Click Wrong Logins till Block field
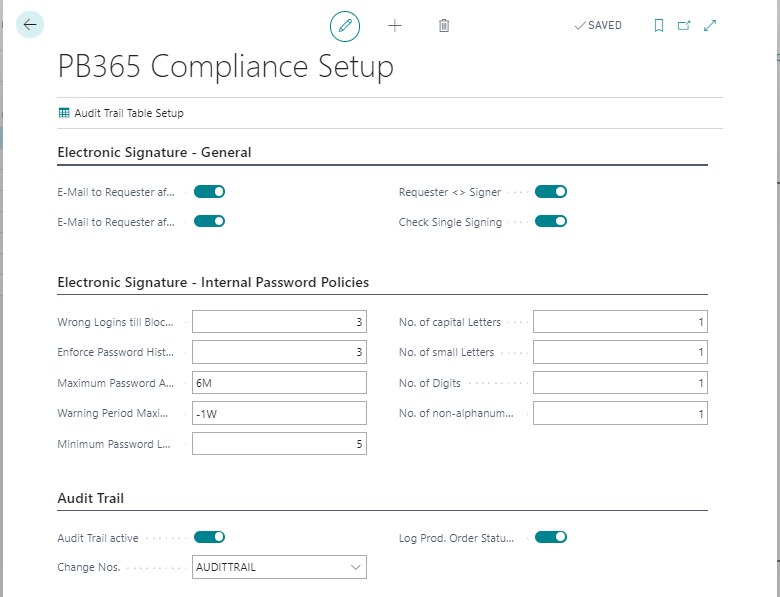Viewport: 780px width, 597px height. 279,322
